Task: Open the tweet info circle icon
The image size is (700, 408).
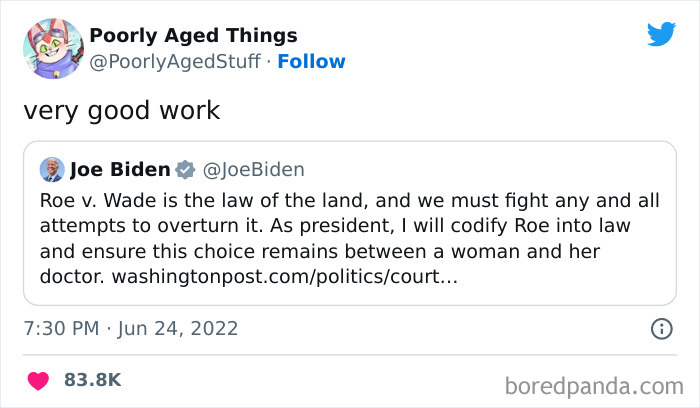Action: [x=661, y=328]
